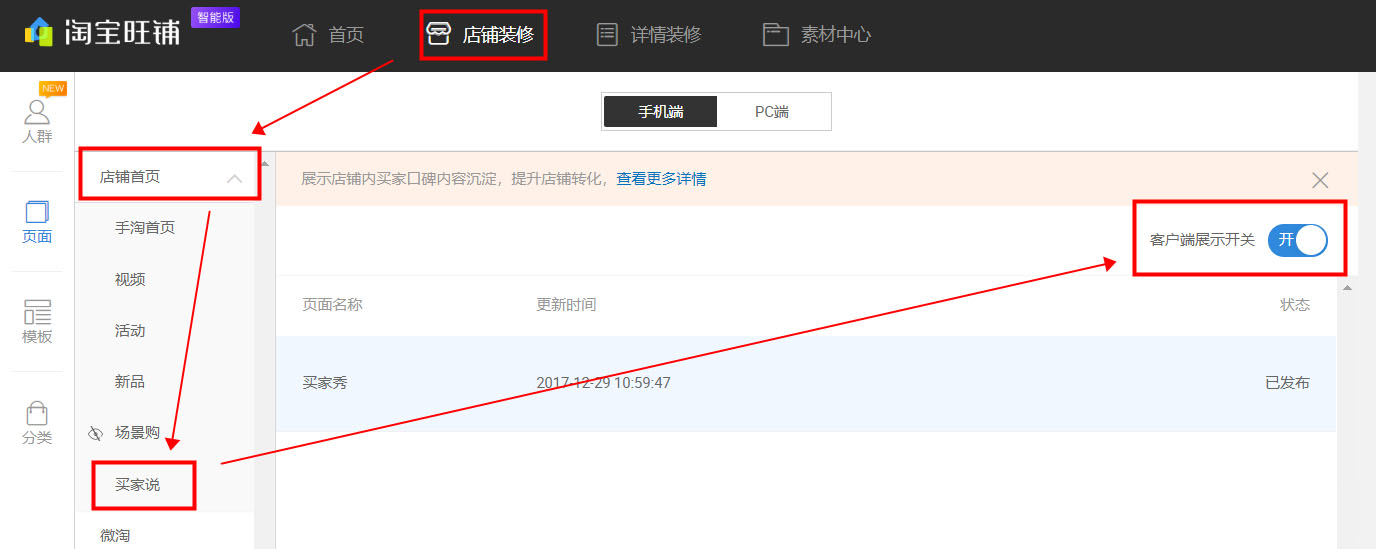
Task: Select 活动 menu item
Action: pyautogui.click(x=130, y=331)
